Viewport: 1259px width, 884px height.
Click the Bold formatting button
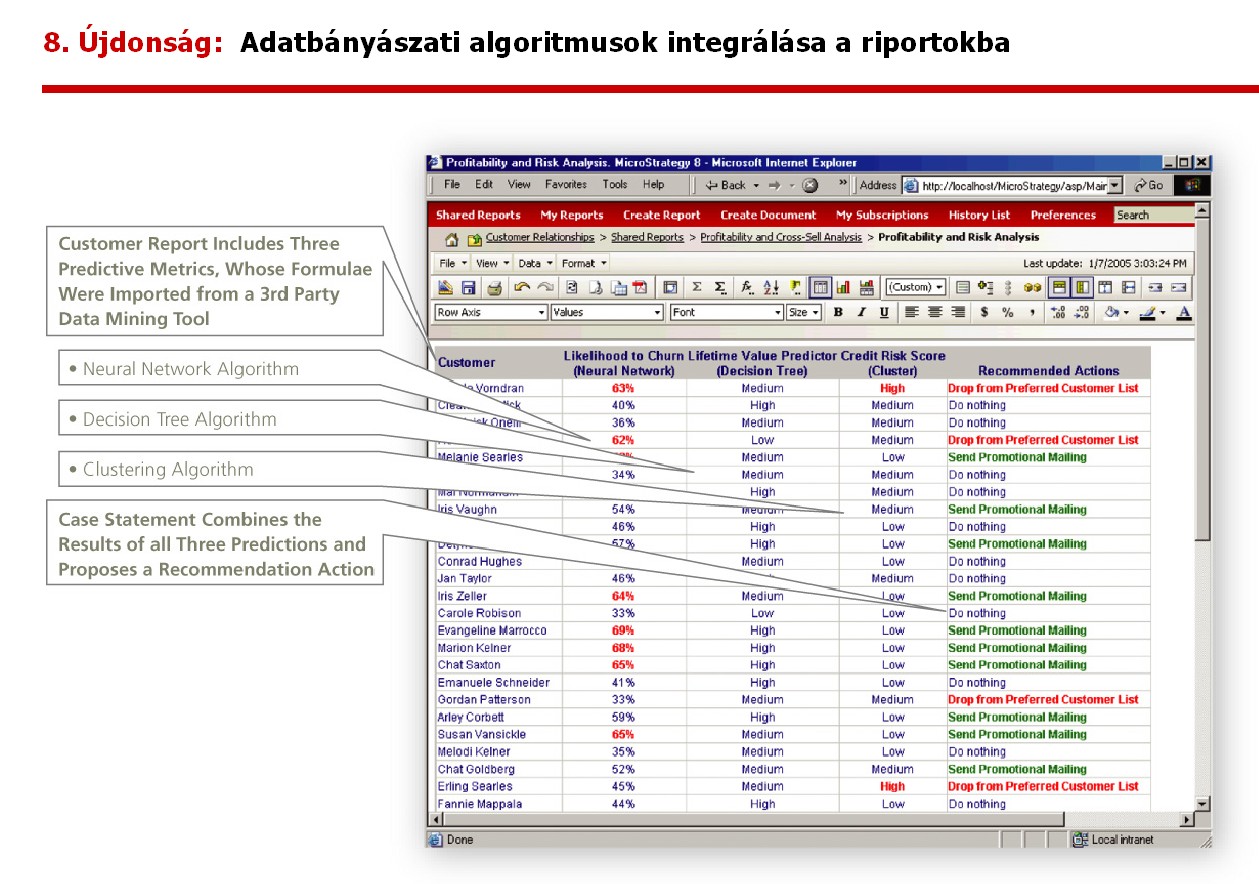(838, 312)
